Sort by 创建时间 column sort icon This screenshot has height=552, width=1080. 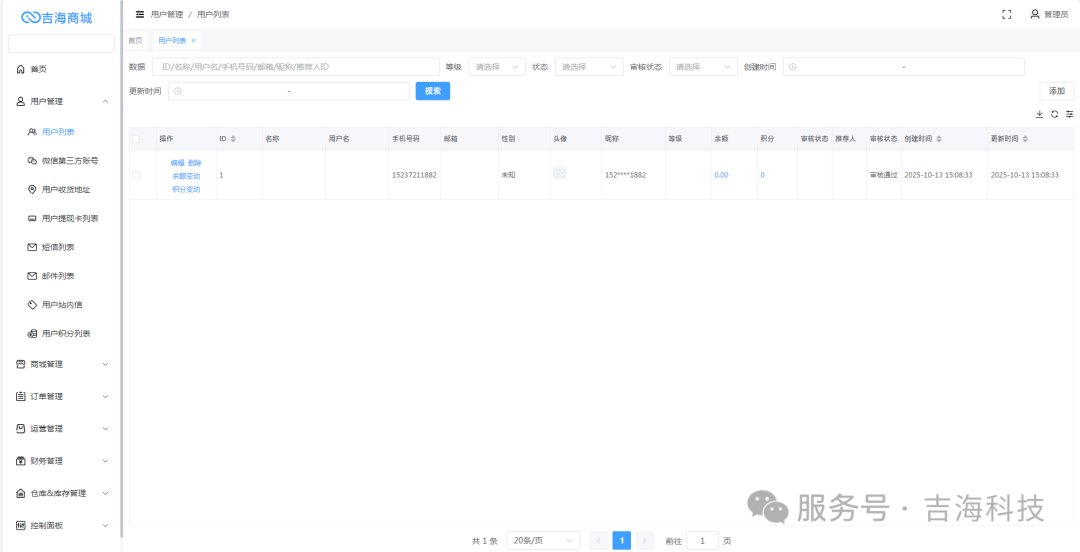[938, 139]
